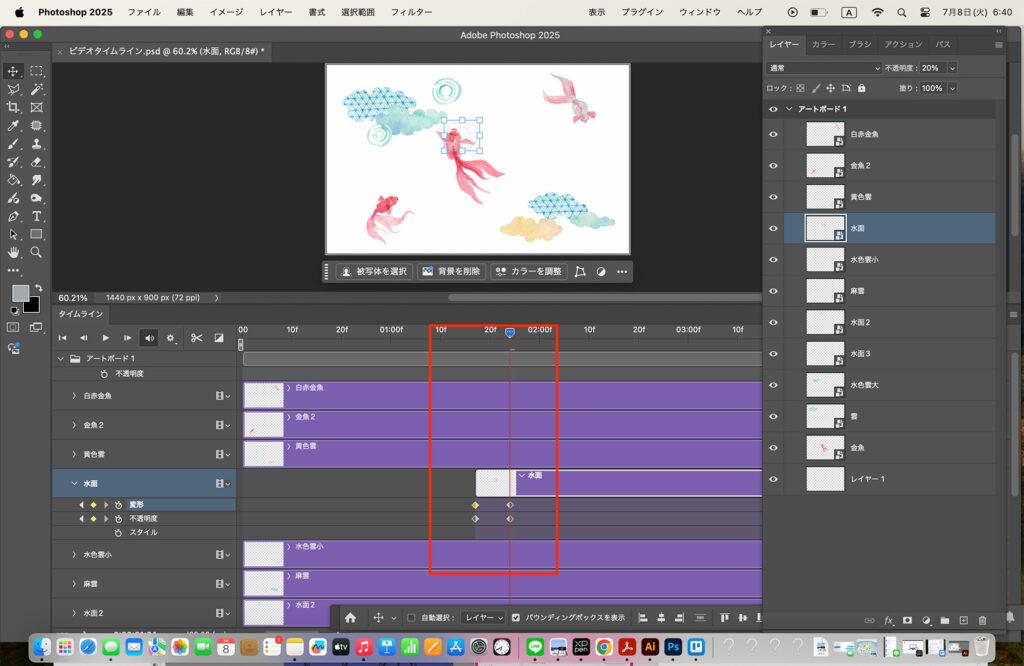Select the Brush tool
Screen dimensions: 1024x666
point(13,144)
